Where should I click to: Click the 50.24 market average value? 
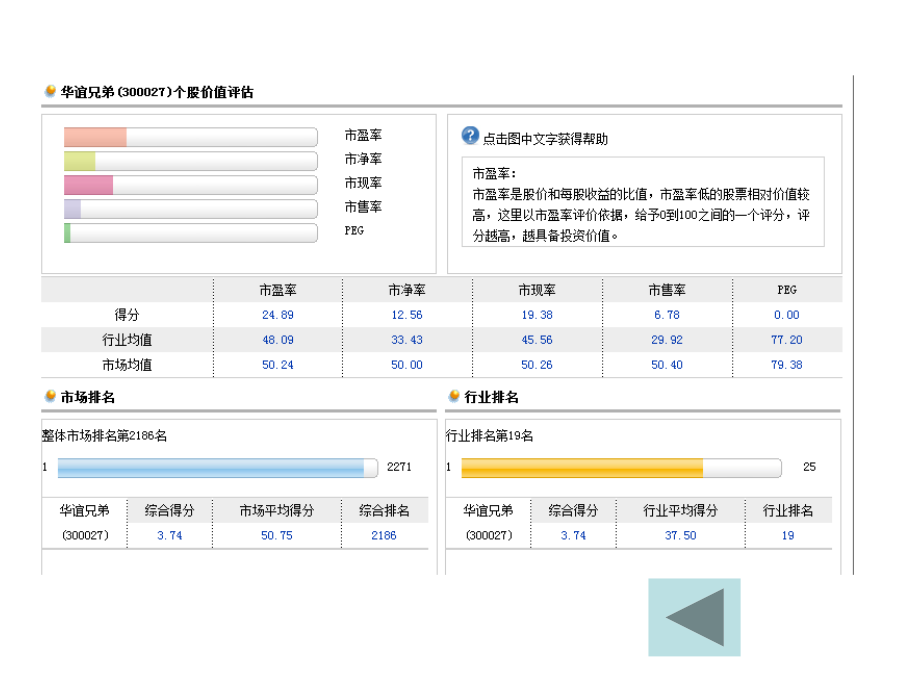click(278, 364)
